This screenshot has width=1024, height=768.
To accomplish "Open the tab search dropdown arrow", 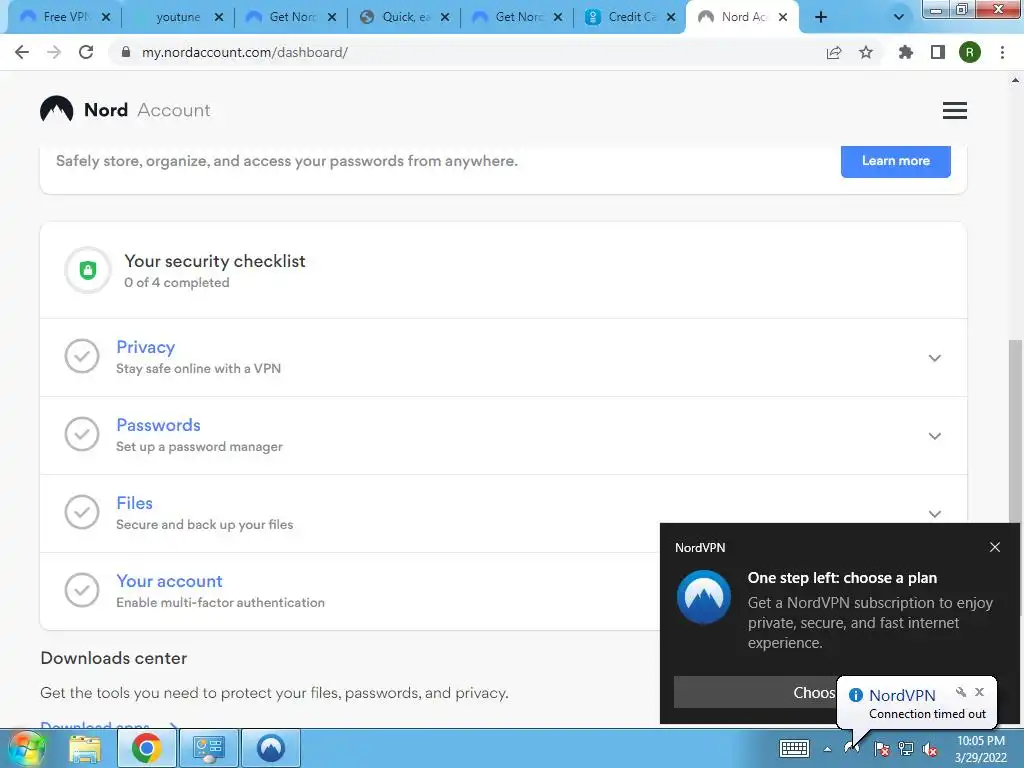I will [899, 18].
